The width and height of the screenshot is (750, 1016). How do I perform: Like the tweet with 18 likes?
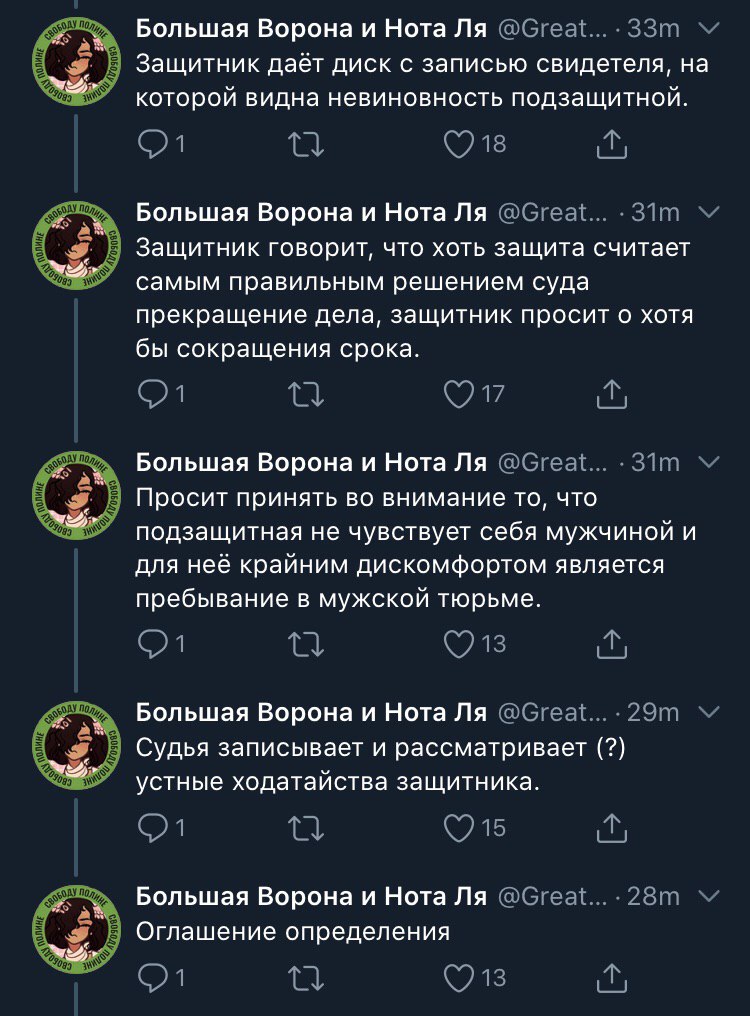[459, 146]
